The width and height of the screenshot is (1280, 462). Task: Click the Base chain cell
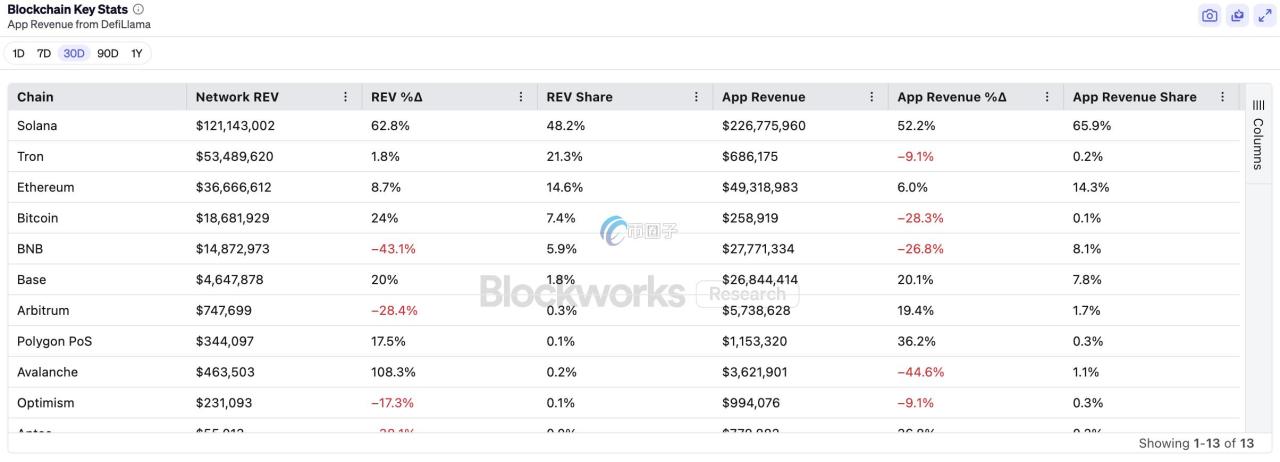[x=31, y=280]
